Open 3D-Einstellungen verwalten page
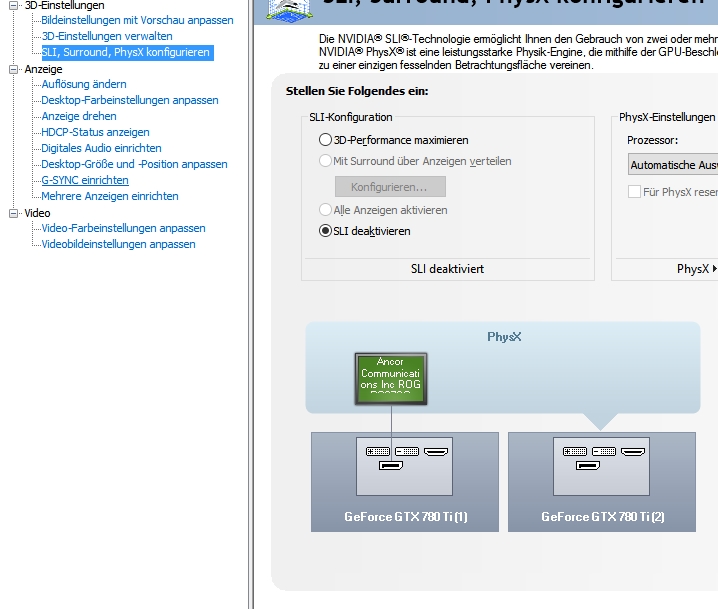Viewport: 718px width, 609px height. point(107,36)
